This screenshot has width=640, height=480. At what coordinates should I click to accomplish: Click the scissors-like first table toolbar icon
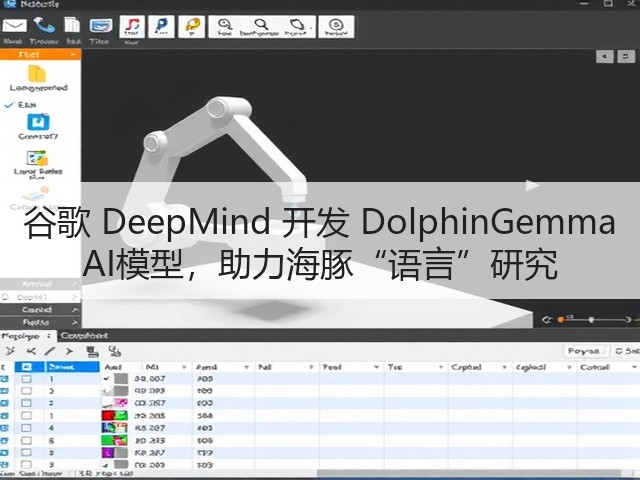[x=10, y=351]
